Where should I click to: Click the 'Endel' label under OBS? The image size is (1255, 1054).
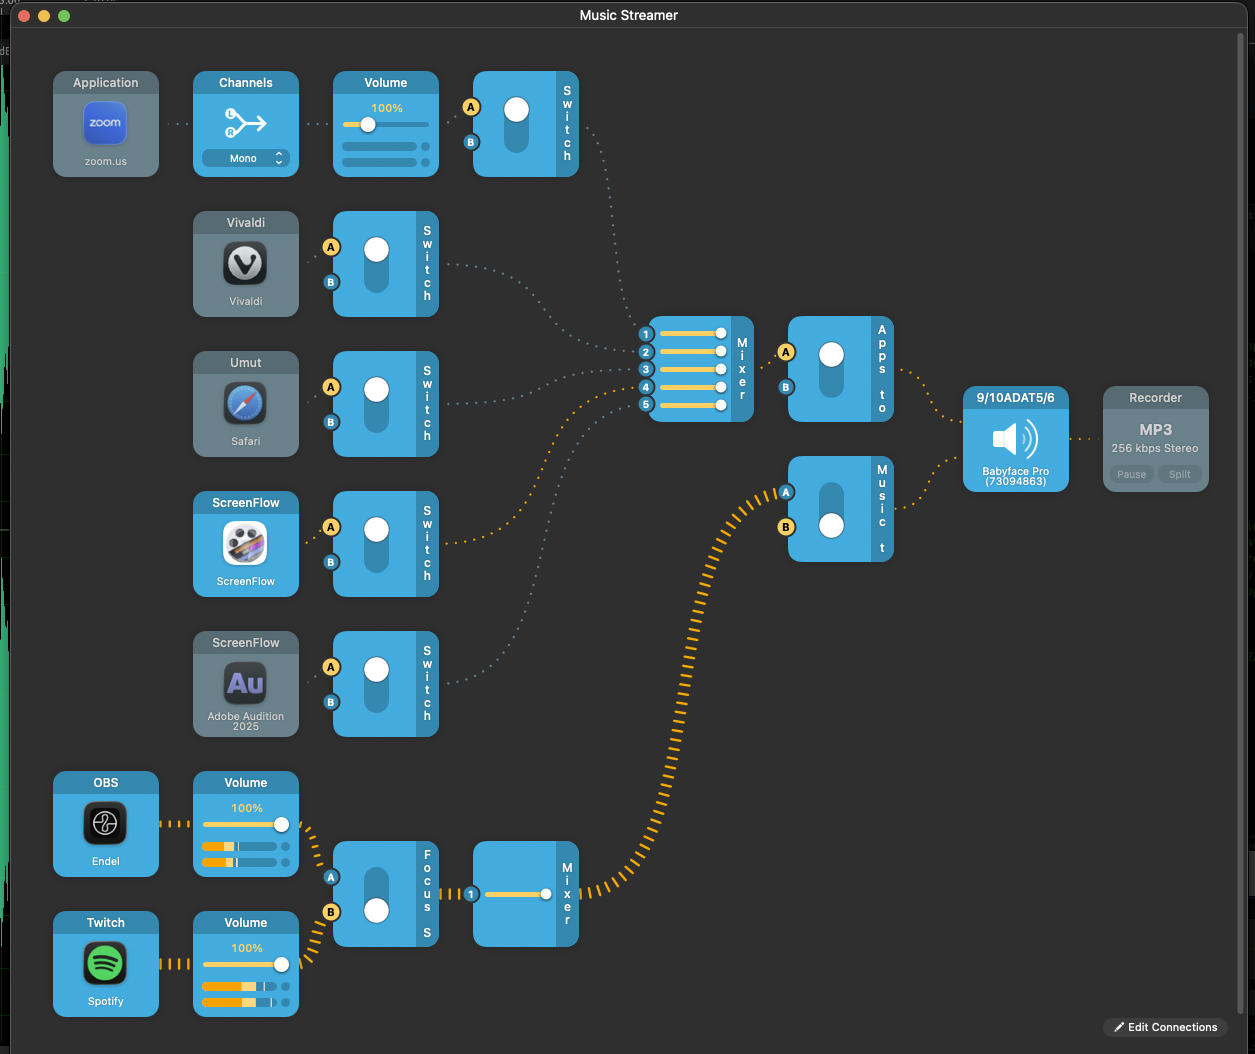pyautogui.click(x=105, y=861)
